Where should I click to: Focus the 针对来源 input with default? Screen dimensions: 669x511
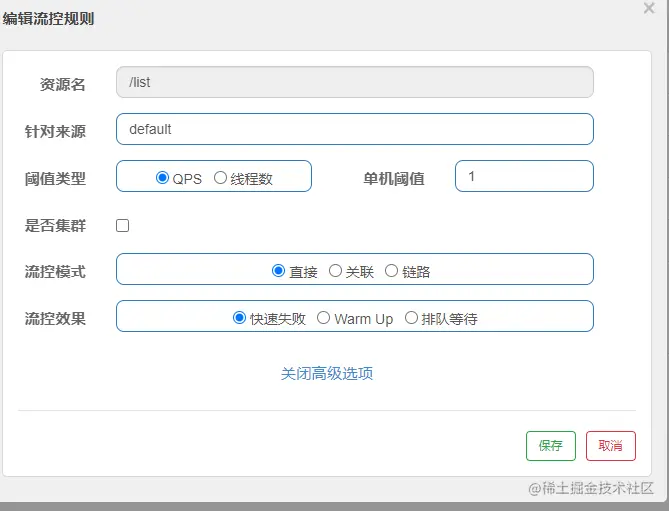coord(355,129)
